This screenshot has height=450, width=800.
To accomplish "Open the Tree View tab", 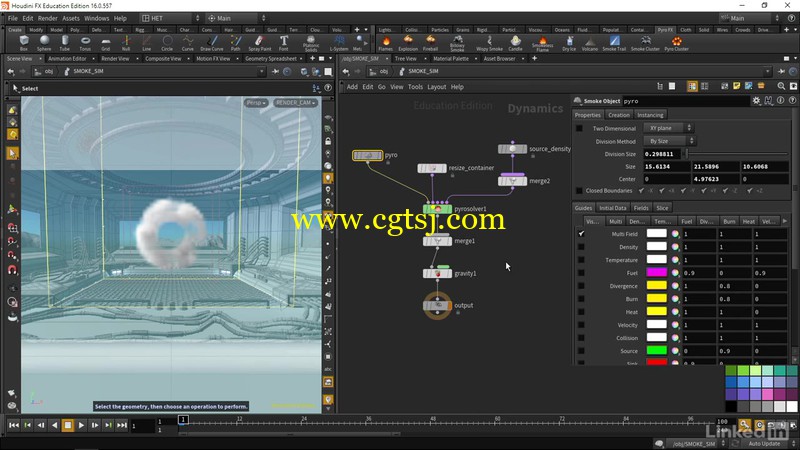I will pyautogui.click(x=406, y=59).
